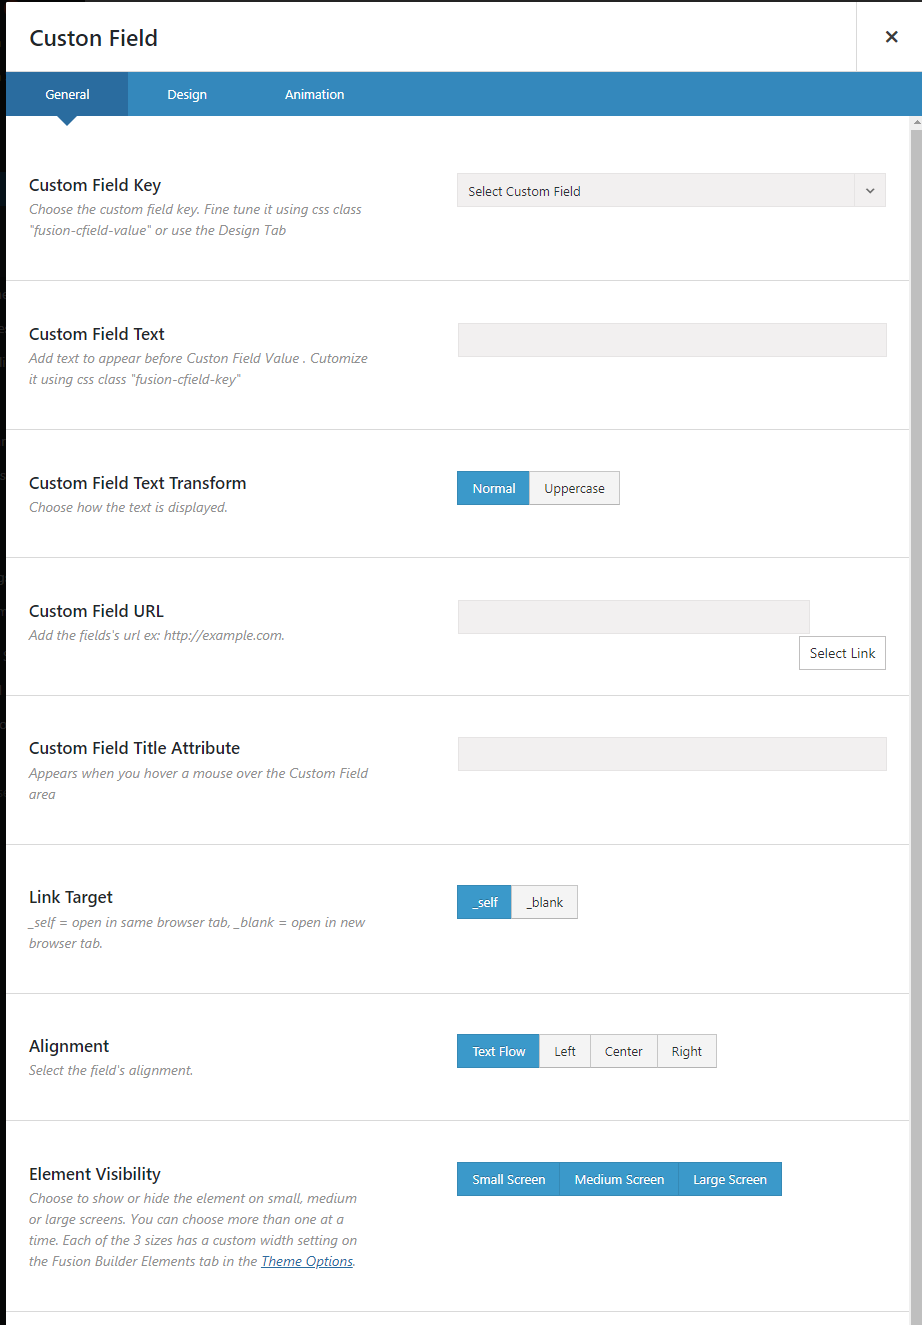
Task: Click the Custom Field URL input field
Action: click(633, 617)
